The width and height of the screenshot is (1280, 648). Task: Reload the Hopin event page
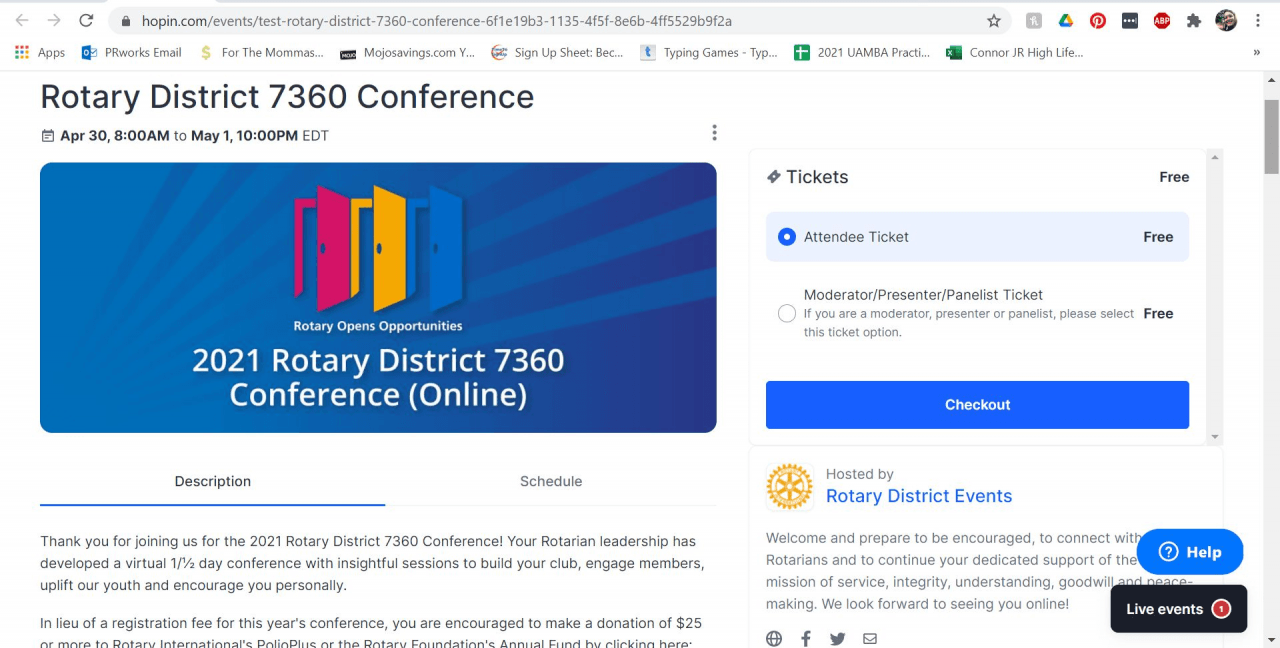point(86,20)
